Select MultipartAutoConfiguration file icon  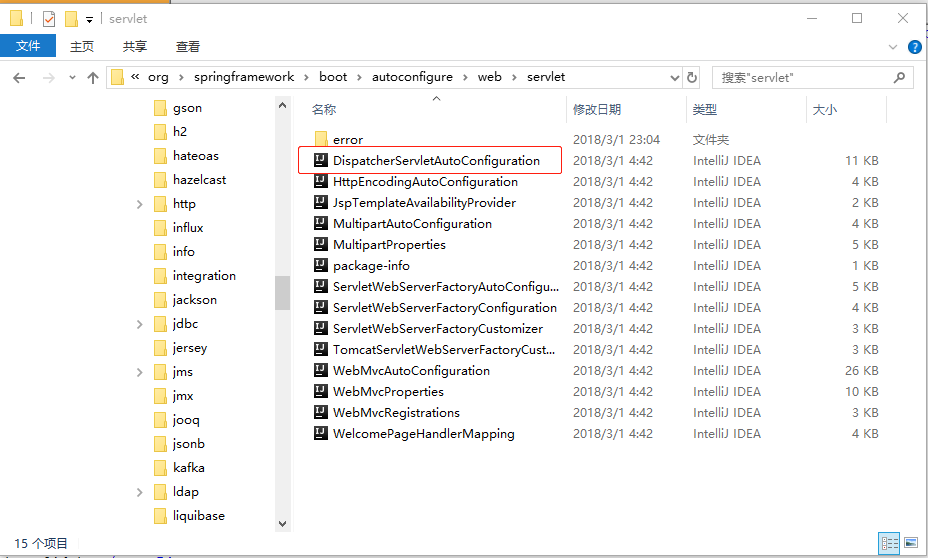click(320, 223)
